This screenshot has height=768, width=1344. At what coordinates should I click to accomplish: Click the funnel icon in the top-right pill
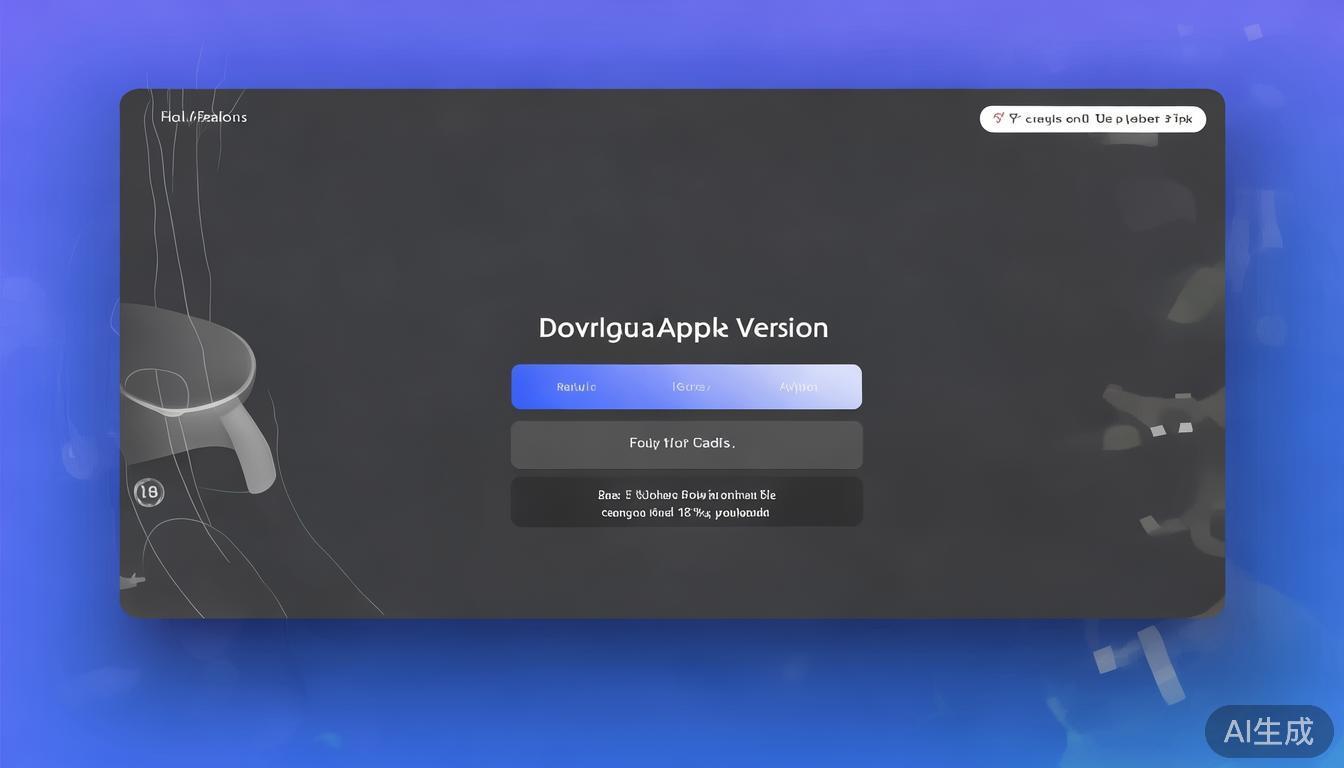[x=1014, y=119]
